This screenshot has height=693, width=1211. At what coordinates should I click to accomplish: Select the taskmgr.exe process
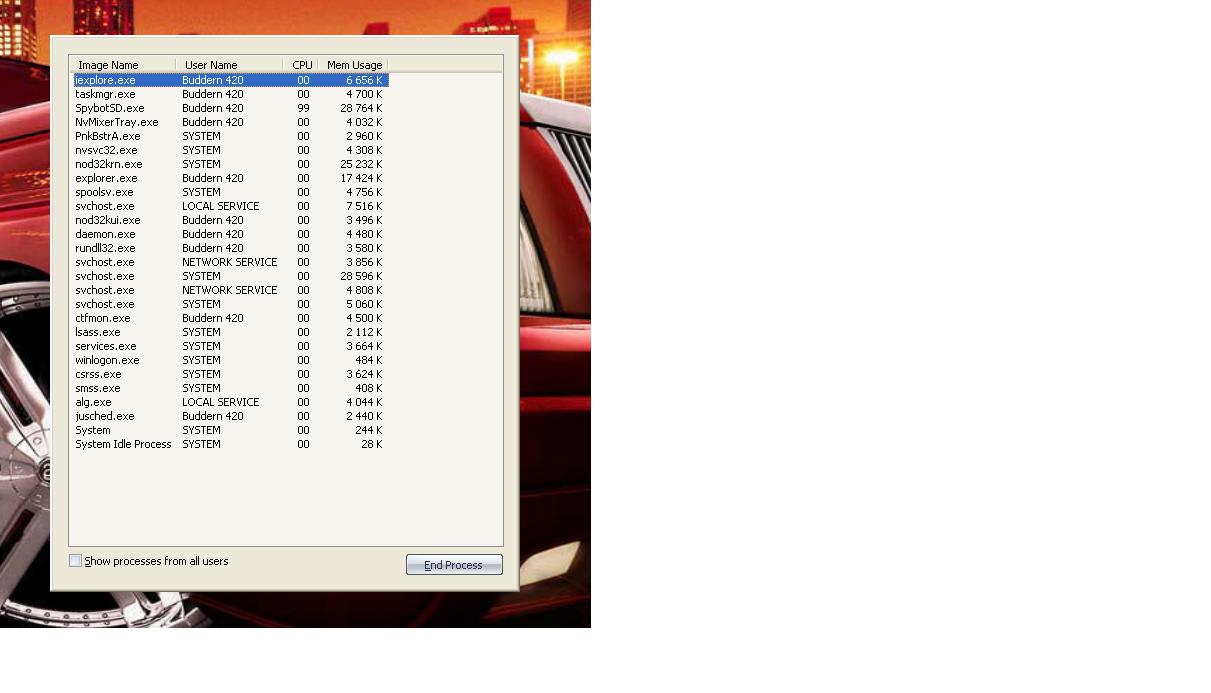(230, 94)
